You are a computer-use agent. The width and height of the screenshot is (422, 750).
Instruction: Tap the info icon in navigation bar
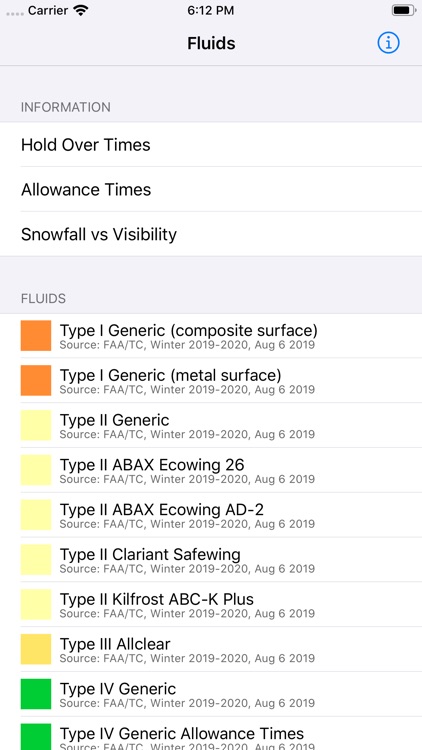click(x=388, y=43)
